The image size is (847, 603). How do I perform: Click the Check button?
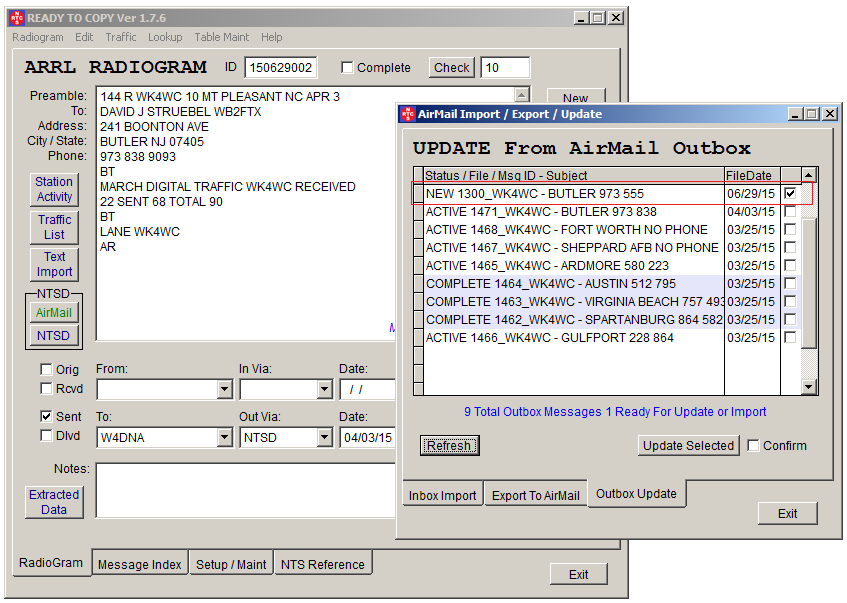pos(452,68)
